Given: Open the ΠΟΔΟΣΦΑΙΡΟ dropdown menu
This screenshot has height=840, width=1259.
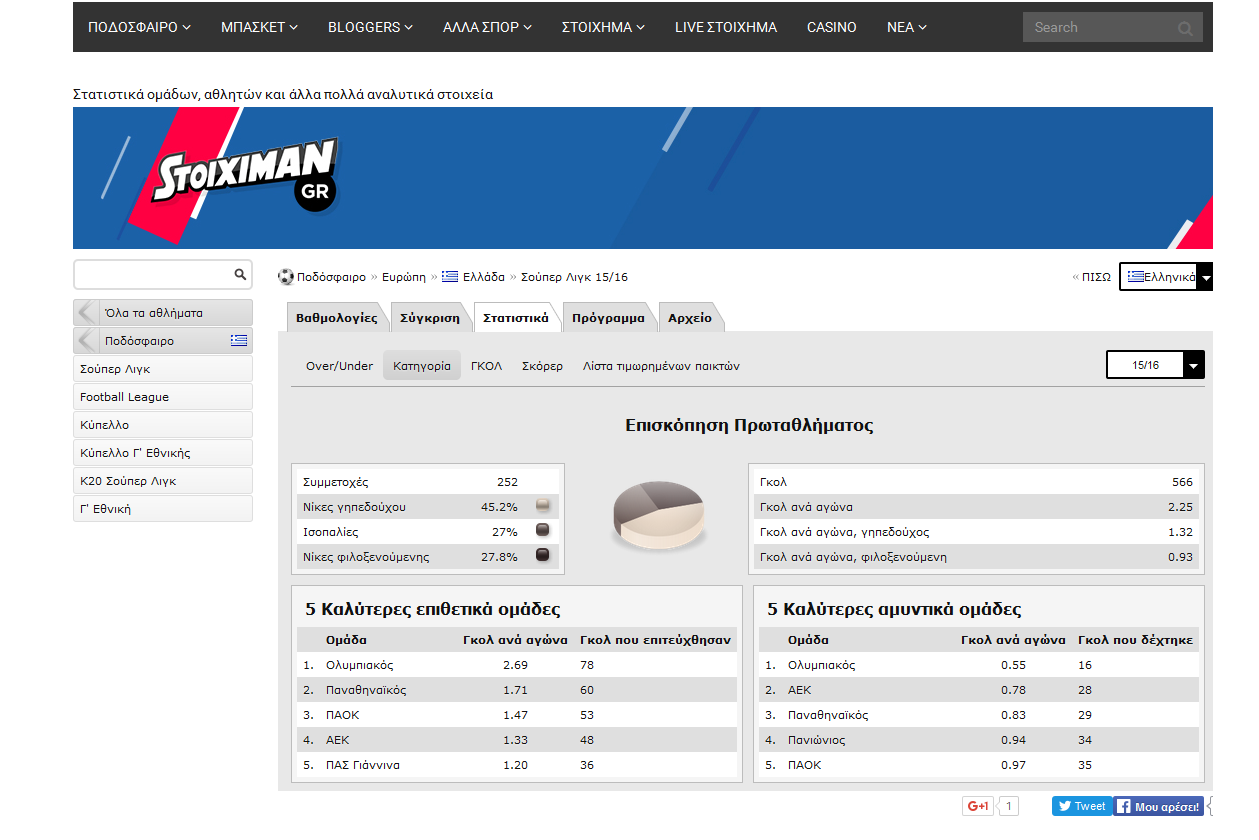Looking at the screenshot, I should [x=139, y=27].
